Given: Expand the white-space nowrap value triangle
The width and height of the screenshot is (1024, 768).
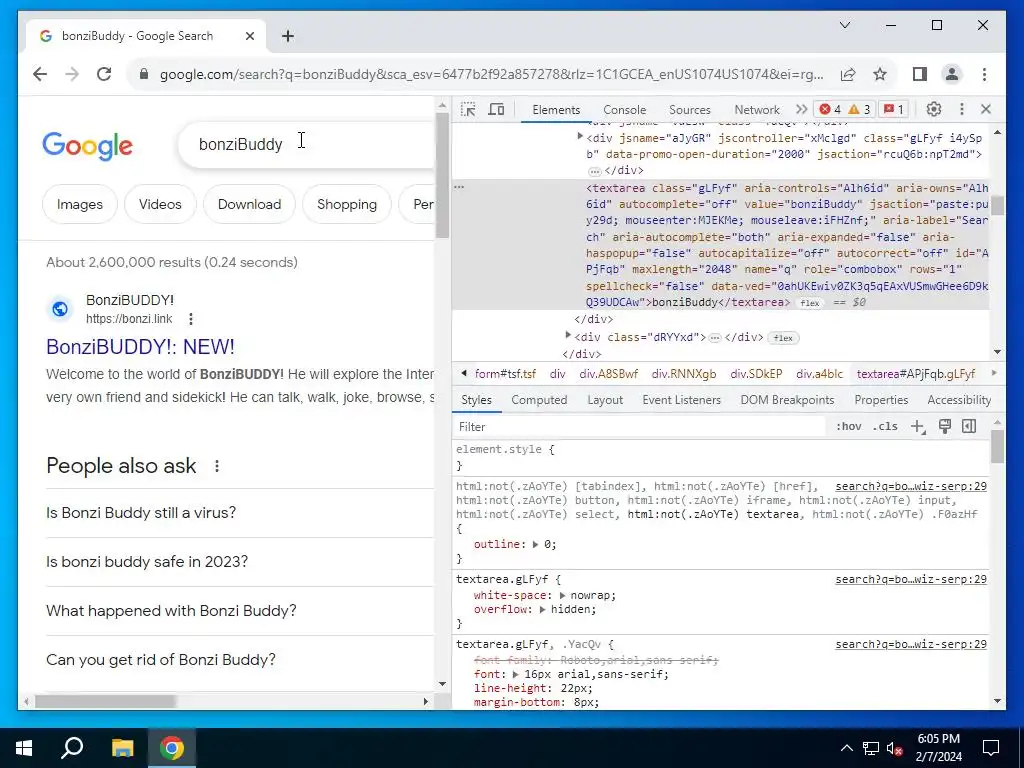Looking at the screenshot, I should click(563, 596).
